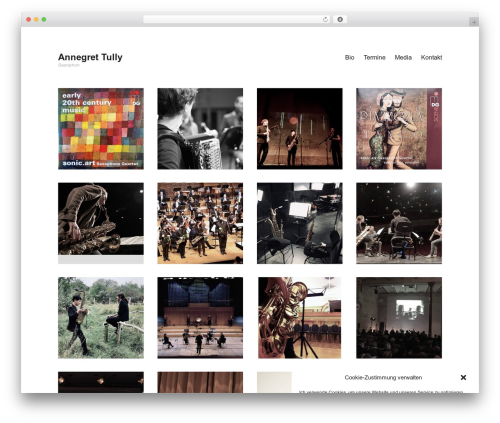Open the golden saxophone close-up photo

pyautogui.click(x=300, y=318)
